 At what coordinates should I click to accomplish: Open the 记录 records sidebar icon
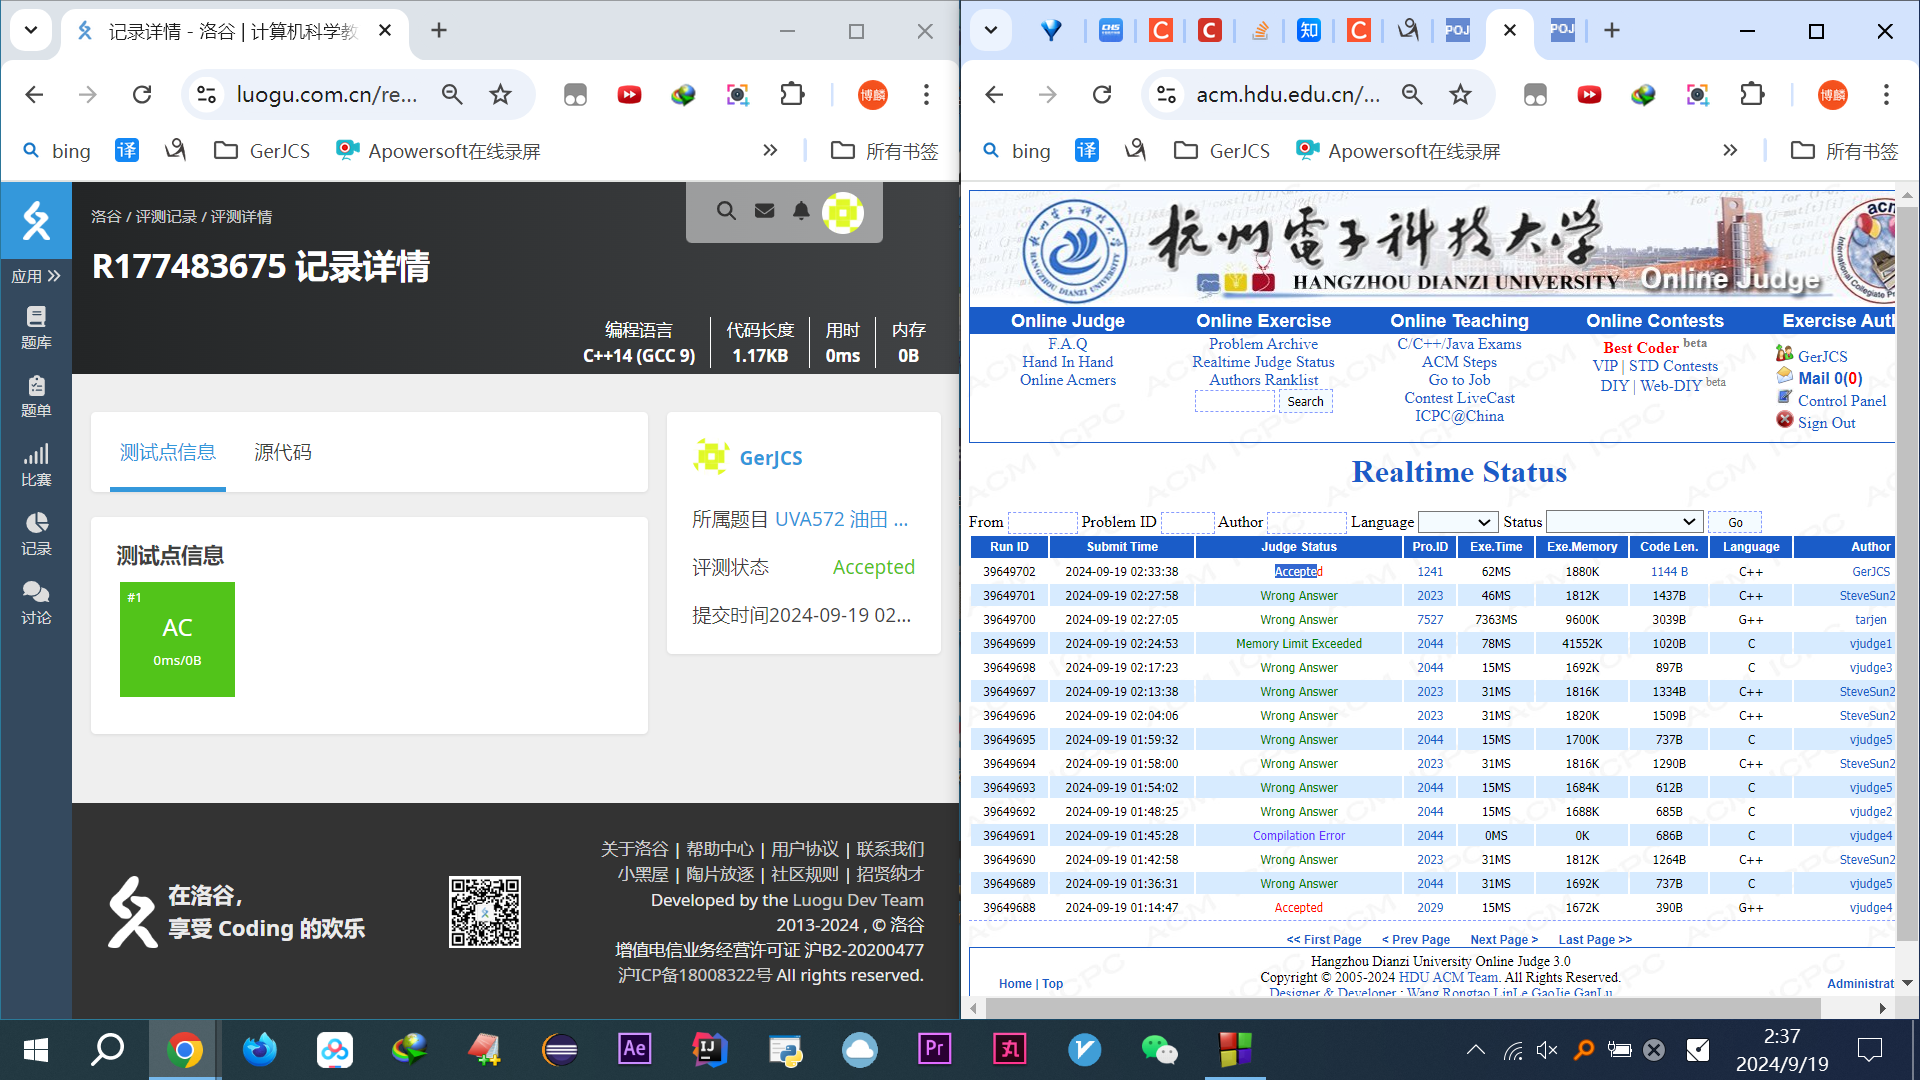pyautogui.click(x=36, y=534)
